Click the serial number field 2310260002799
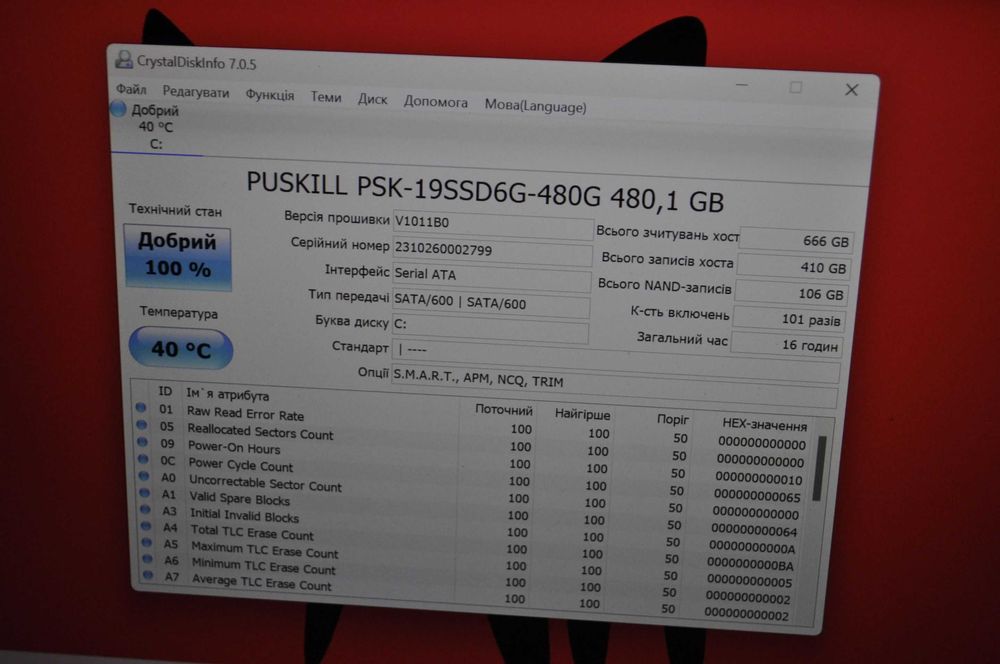This screenshot has height=664, width=1000. [x=492, y=251]
